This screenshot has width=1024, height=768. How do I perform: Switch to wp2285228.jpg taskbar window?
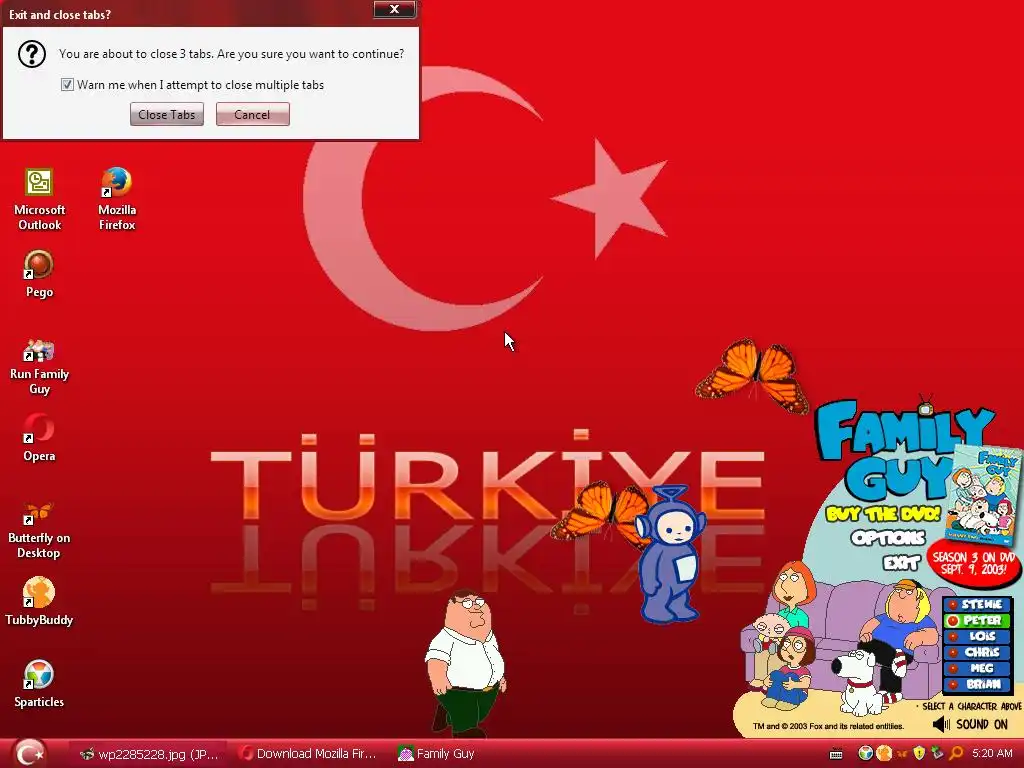(149, 754)
